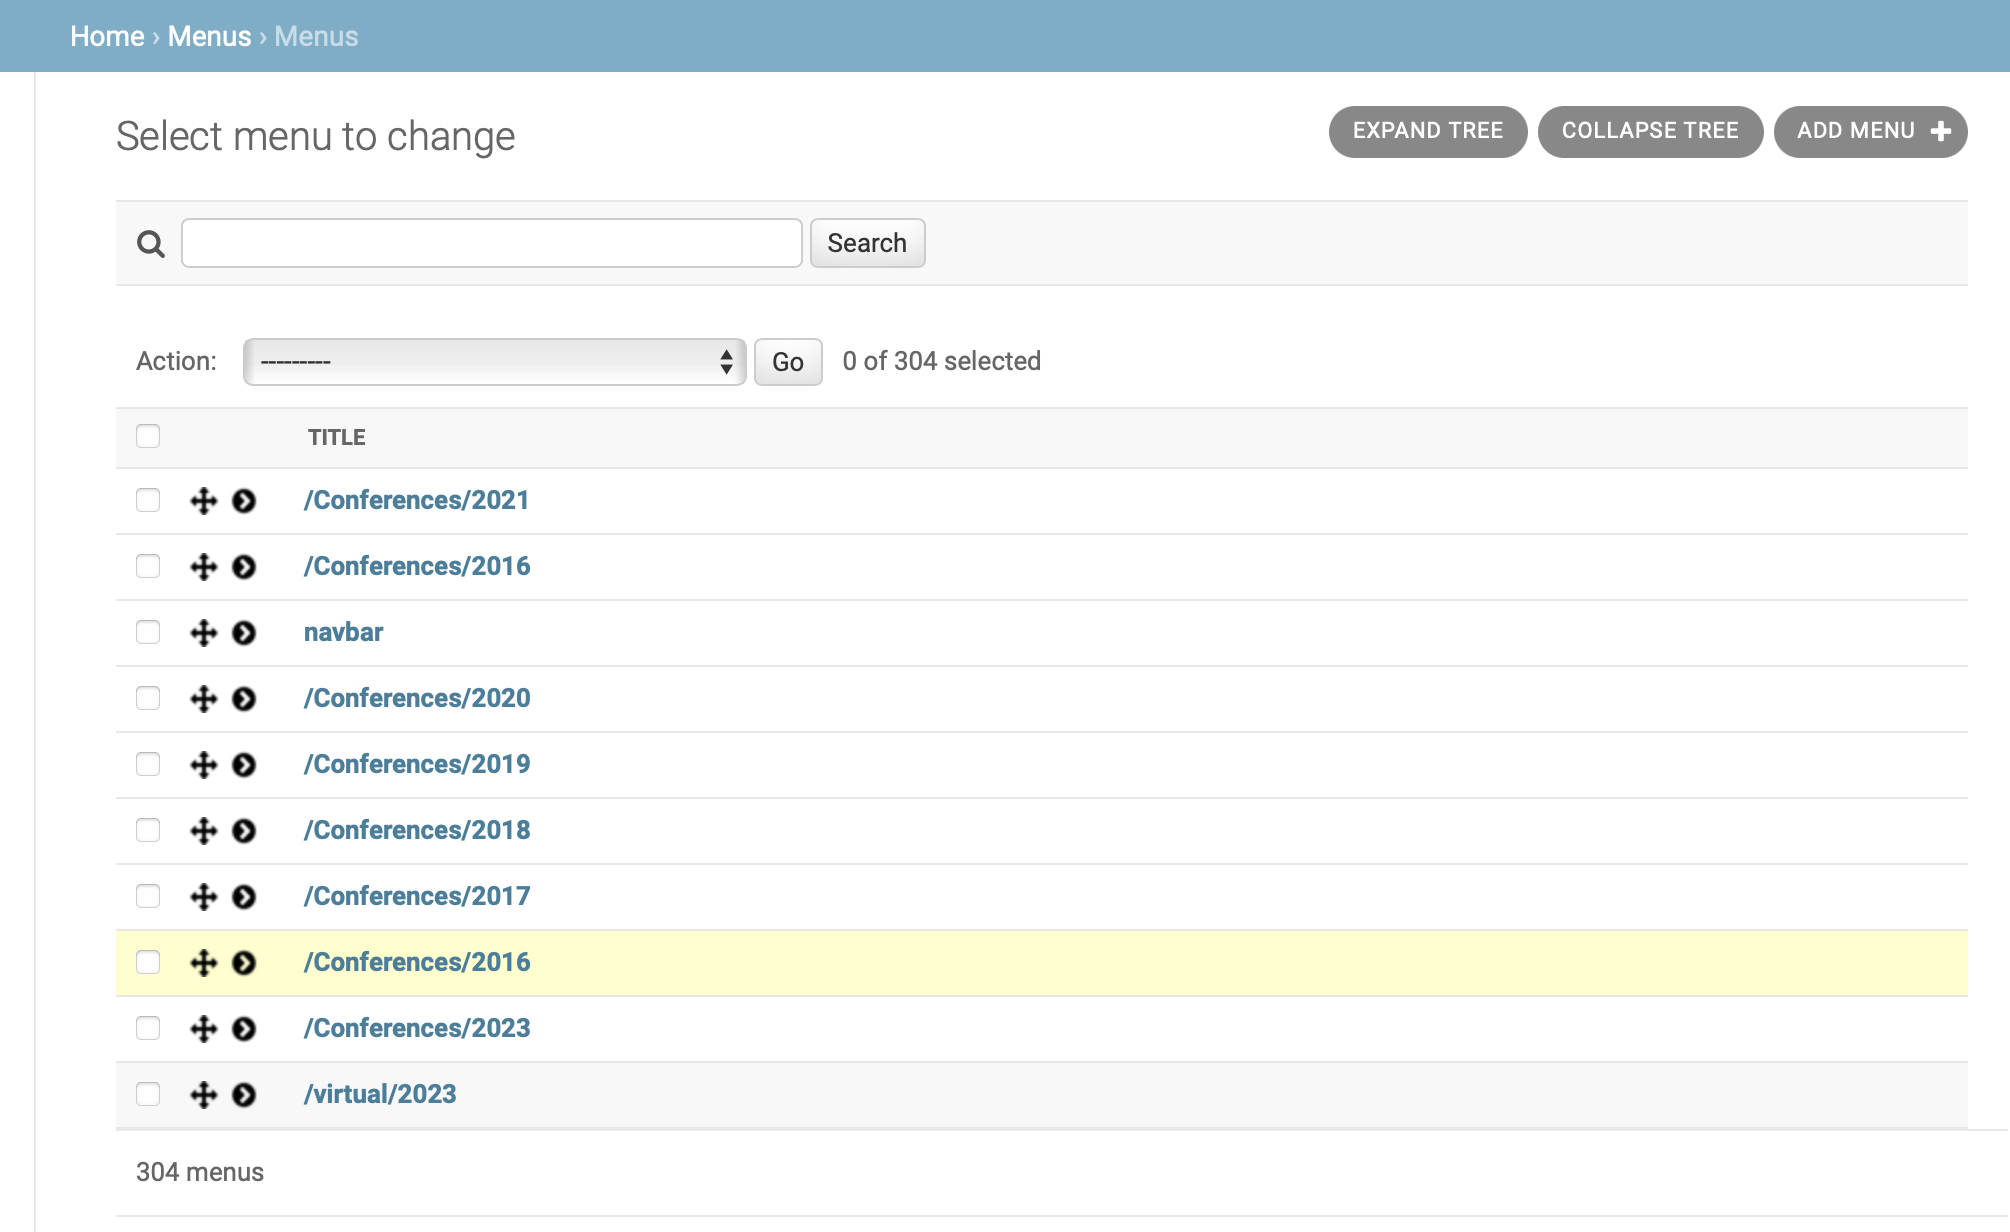
Task: Expand the /Conferences/2019 menu tree
Action: [x=243, y=763]
